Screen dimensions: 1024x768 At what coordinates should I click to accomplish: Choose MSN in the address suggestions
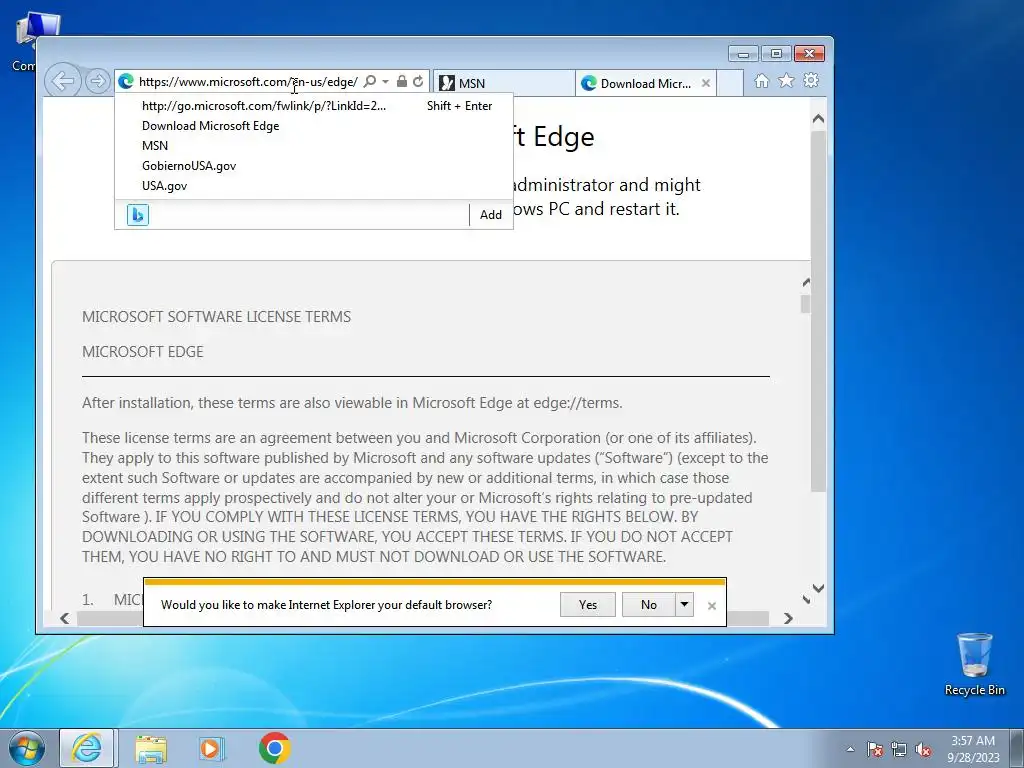click(x=313, y=146)
